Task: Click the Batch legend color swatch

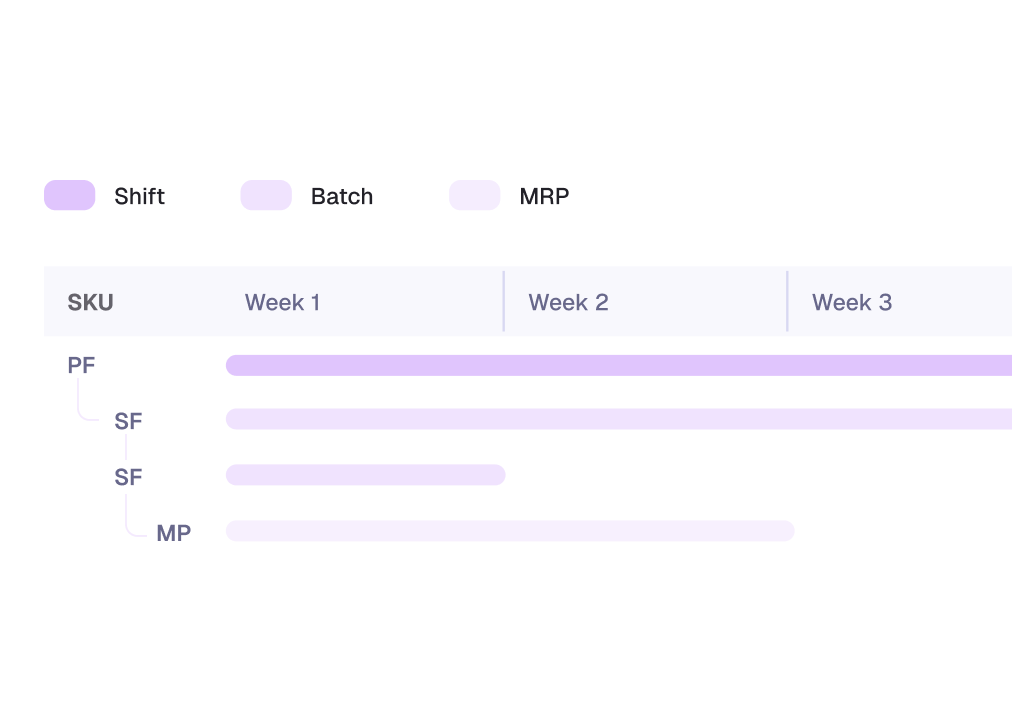Action: click(x=266, y=196)
